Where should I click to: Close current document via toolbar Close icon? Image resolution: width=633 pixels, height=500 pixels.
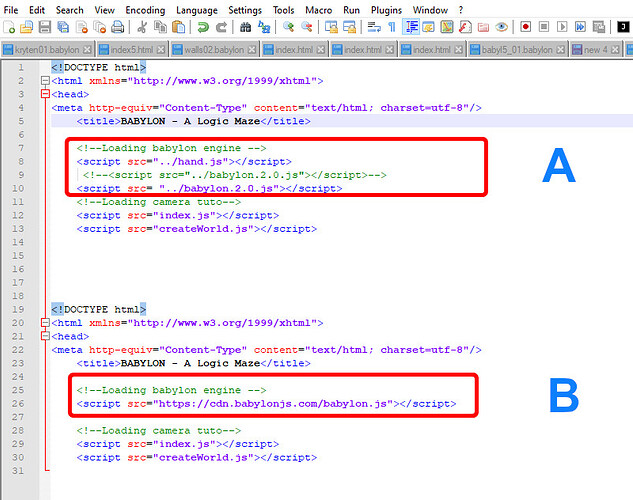(x=82, y=27)
